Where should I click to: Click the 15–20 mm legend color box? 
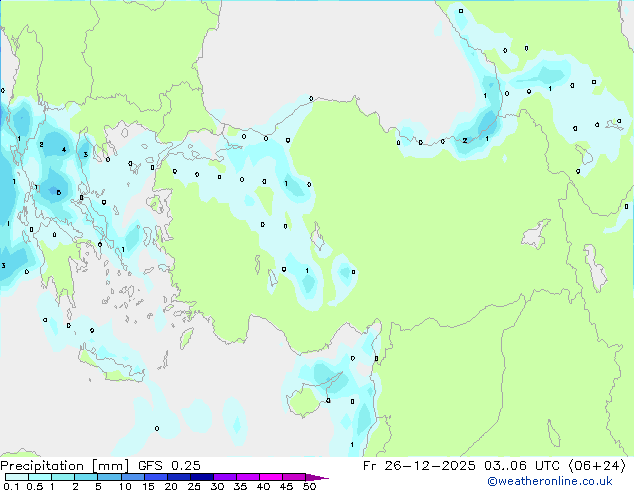tap(155, 477)
